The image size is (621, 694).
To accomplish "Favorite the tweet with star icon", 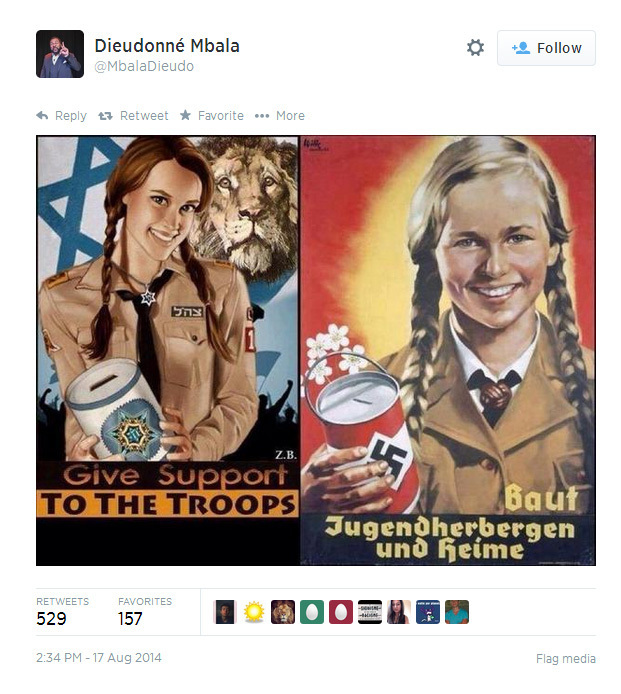I will point(185,115).
